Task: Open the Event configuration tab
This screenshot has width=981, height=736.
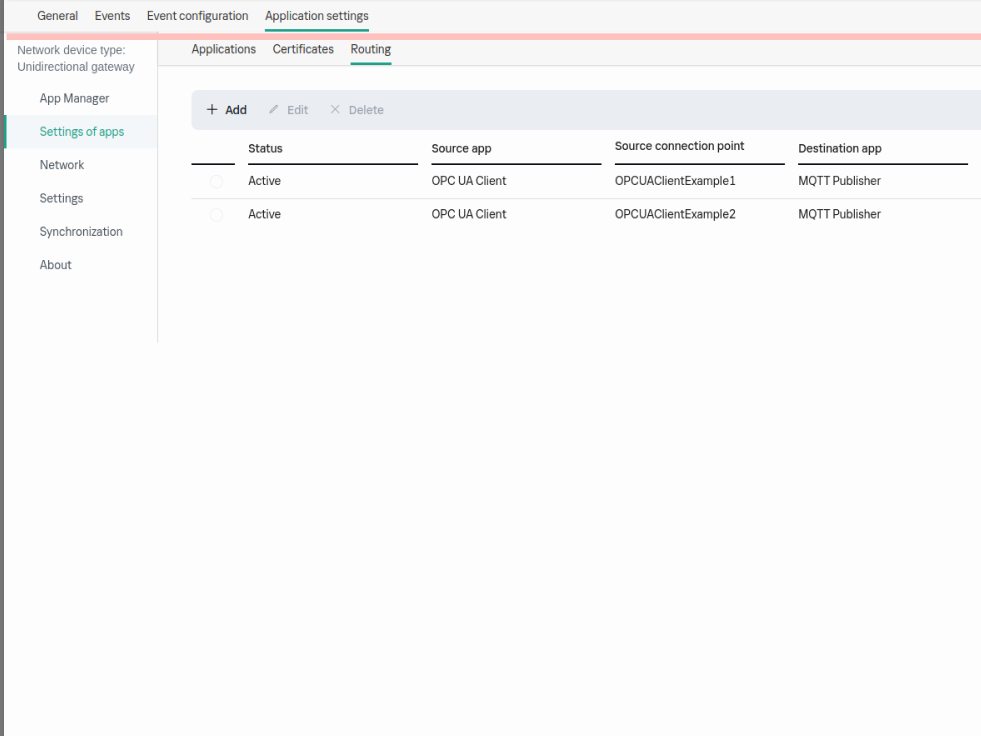Action: (197, 16)
